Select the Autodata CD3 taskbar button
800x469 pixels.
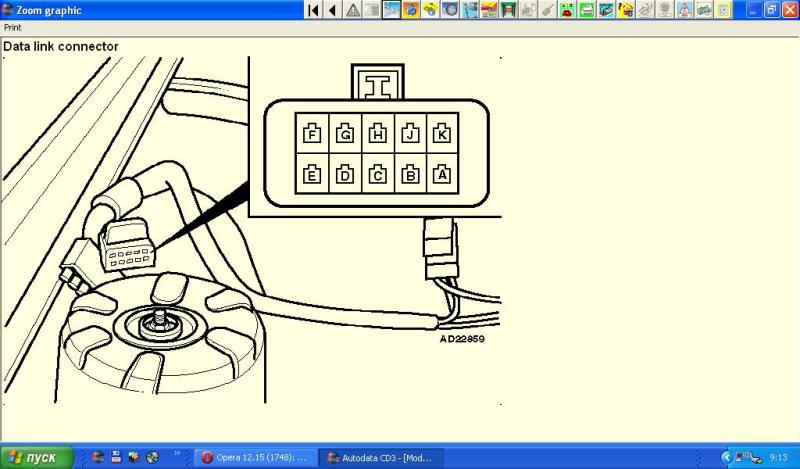click(379, 457)
